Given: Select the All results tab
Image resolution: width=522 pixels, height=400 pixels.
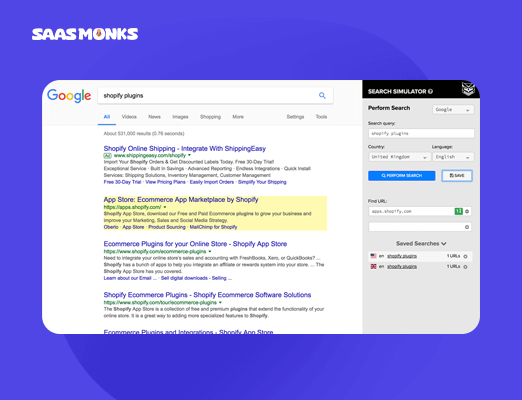Looking at the screenshot, I should 107,117.
